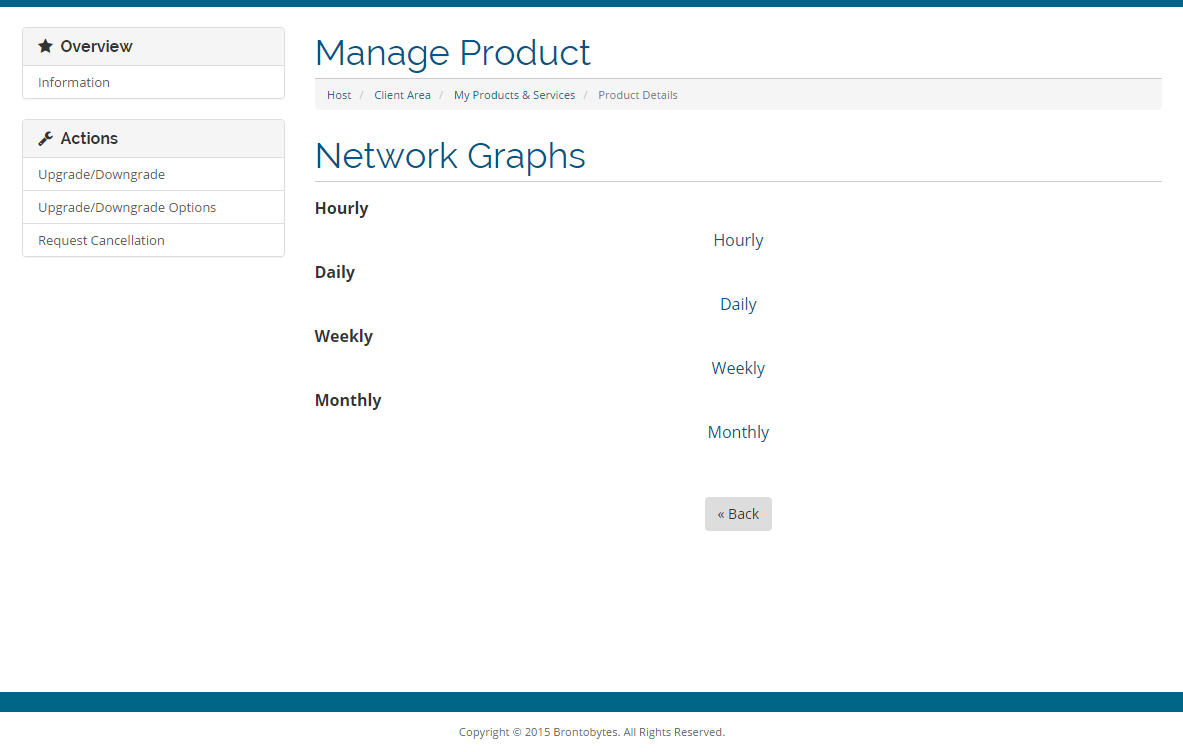Image resolution: width=1183 pixels, height=752 pixels.
Task: Click the Actions panel header title
Action: pyautogui.click(x=89, y=139)
